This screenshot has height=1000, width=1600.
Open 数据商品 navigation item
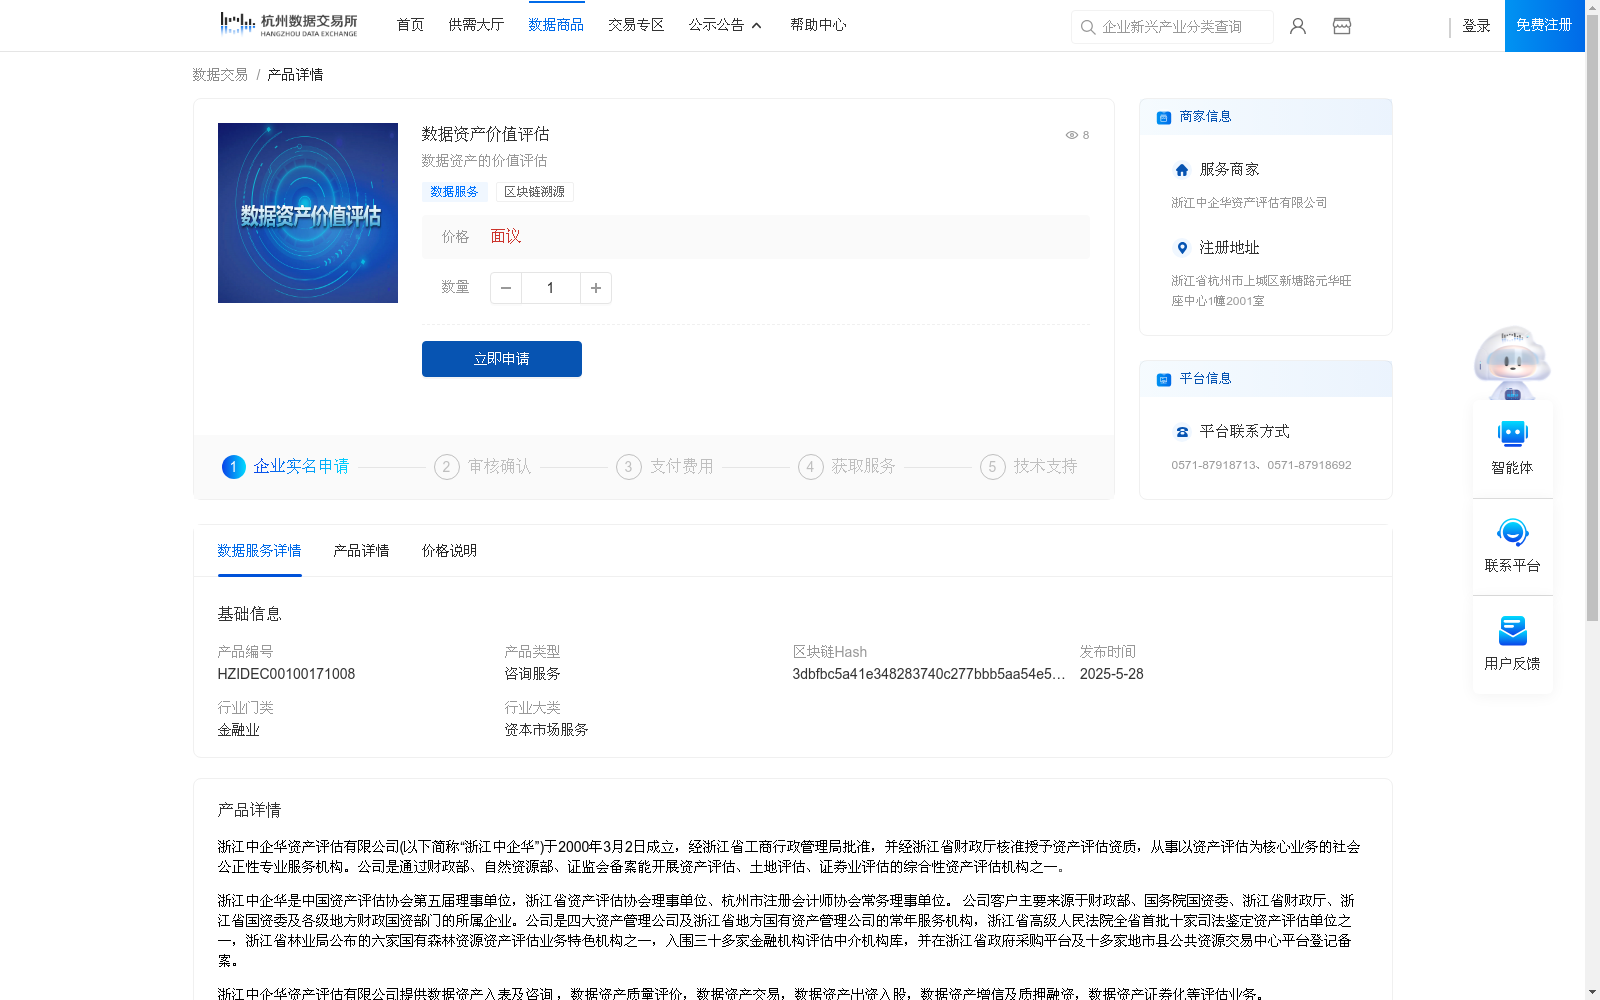pos(556,25)
